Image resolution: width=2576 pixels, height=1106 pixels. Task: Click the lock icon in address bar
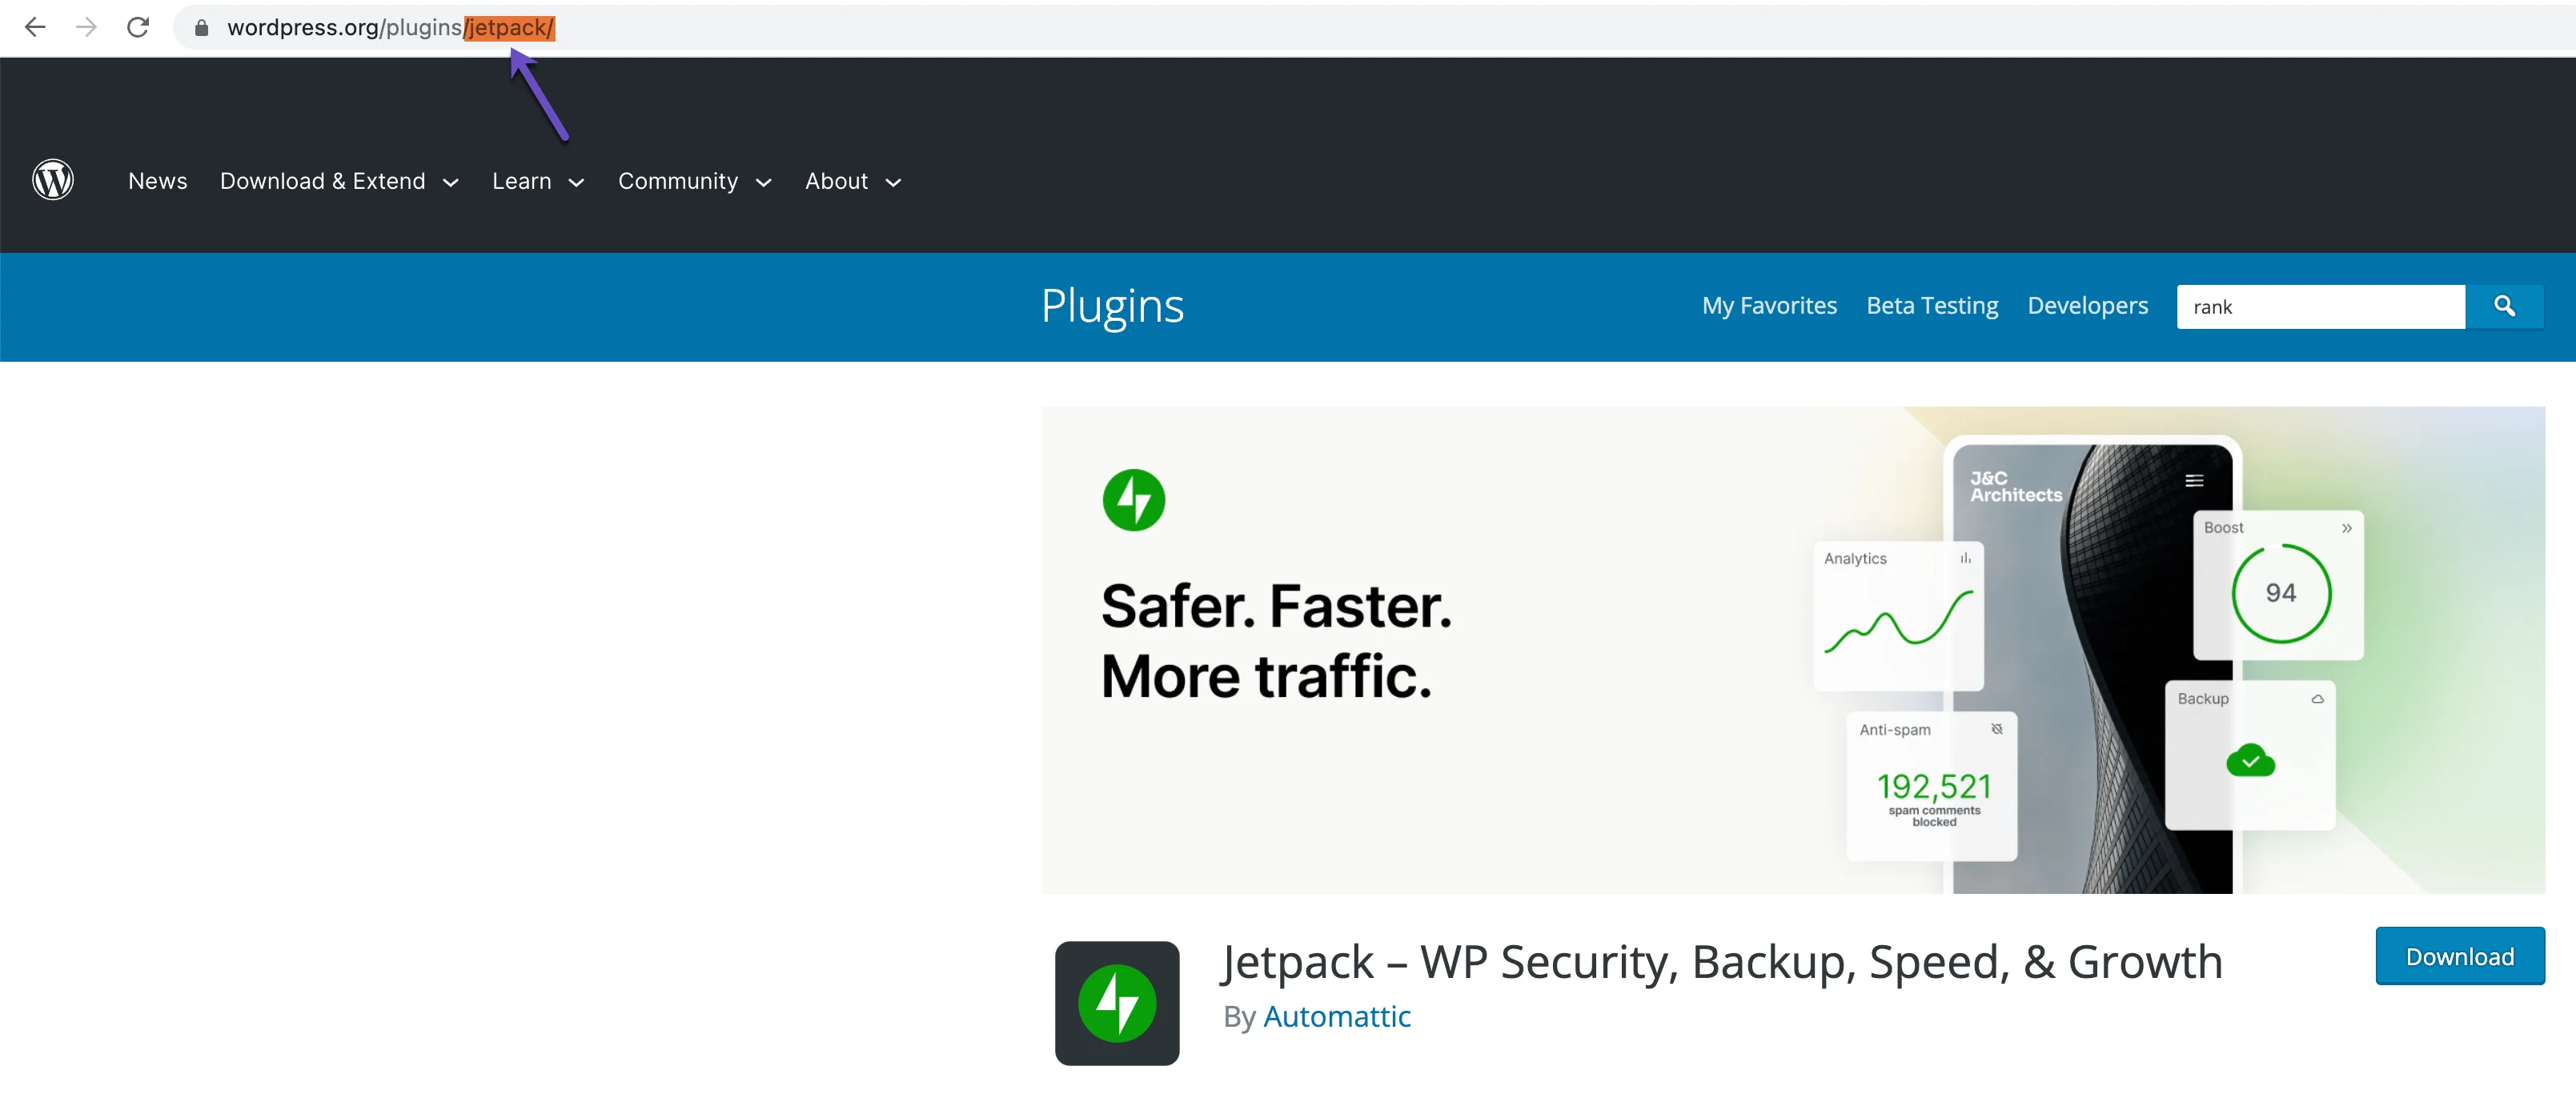(201, 28)
